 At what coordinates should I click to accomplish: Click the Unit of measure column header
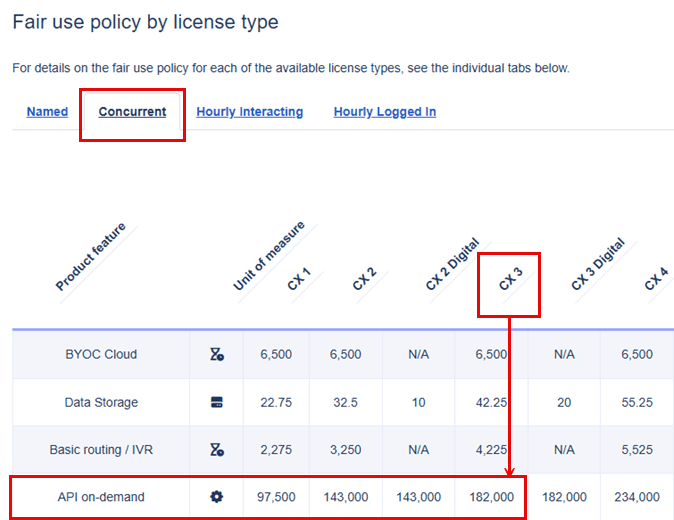coord(268,256)
